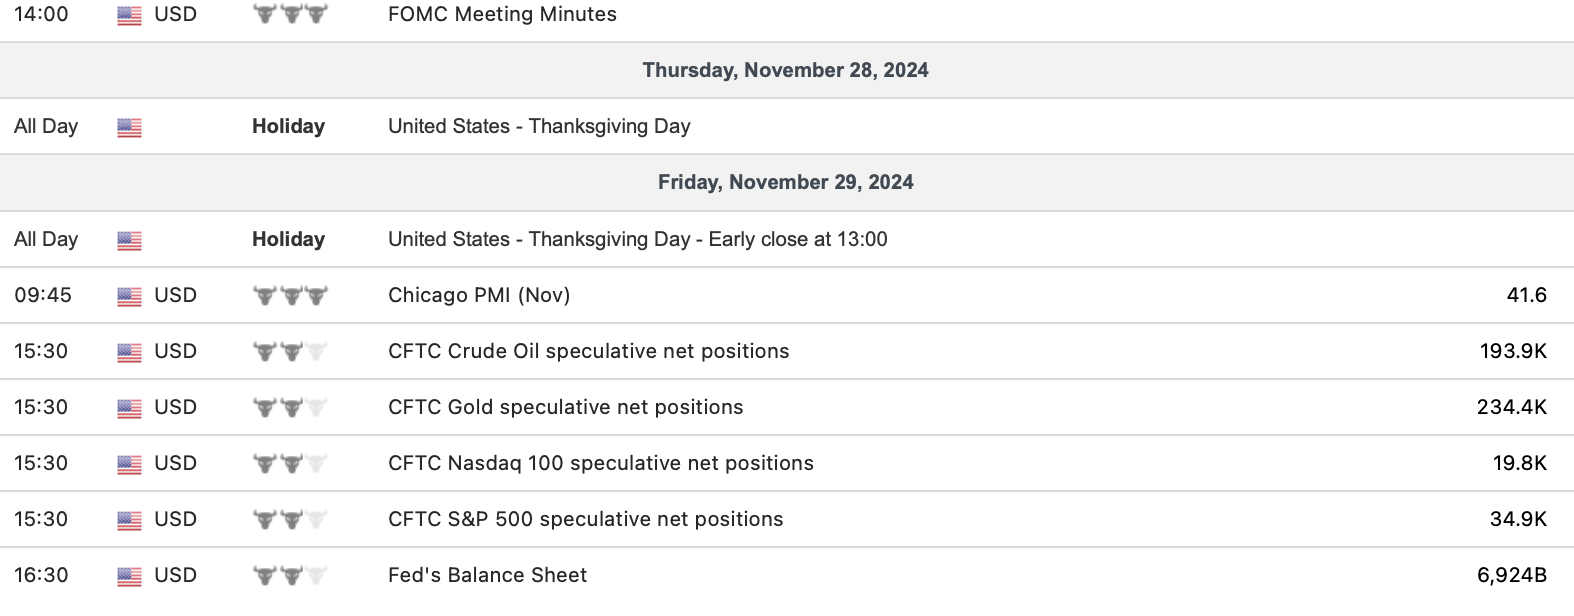
Task: Open CFTC S&P 500 speculative net positions
Action: click(585, 519)
